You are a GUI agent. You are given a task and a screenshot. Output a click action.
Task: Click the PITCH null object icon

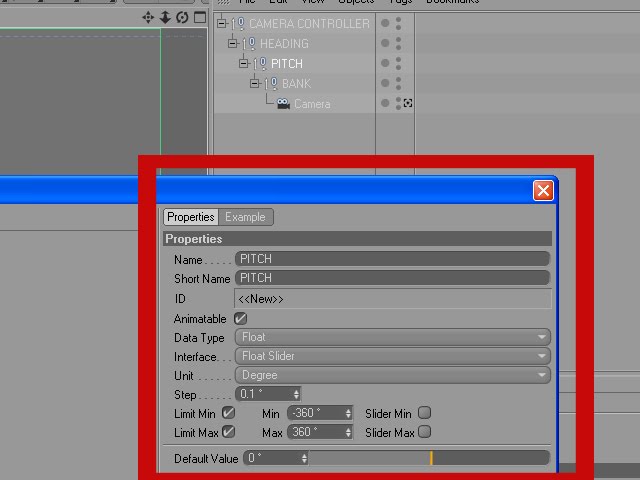[260, 63]
